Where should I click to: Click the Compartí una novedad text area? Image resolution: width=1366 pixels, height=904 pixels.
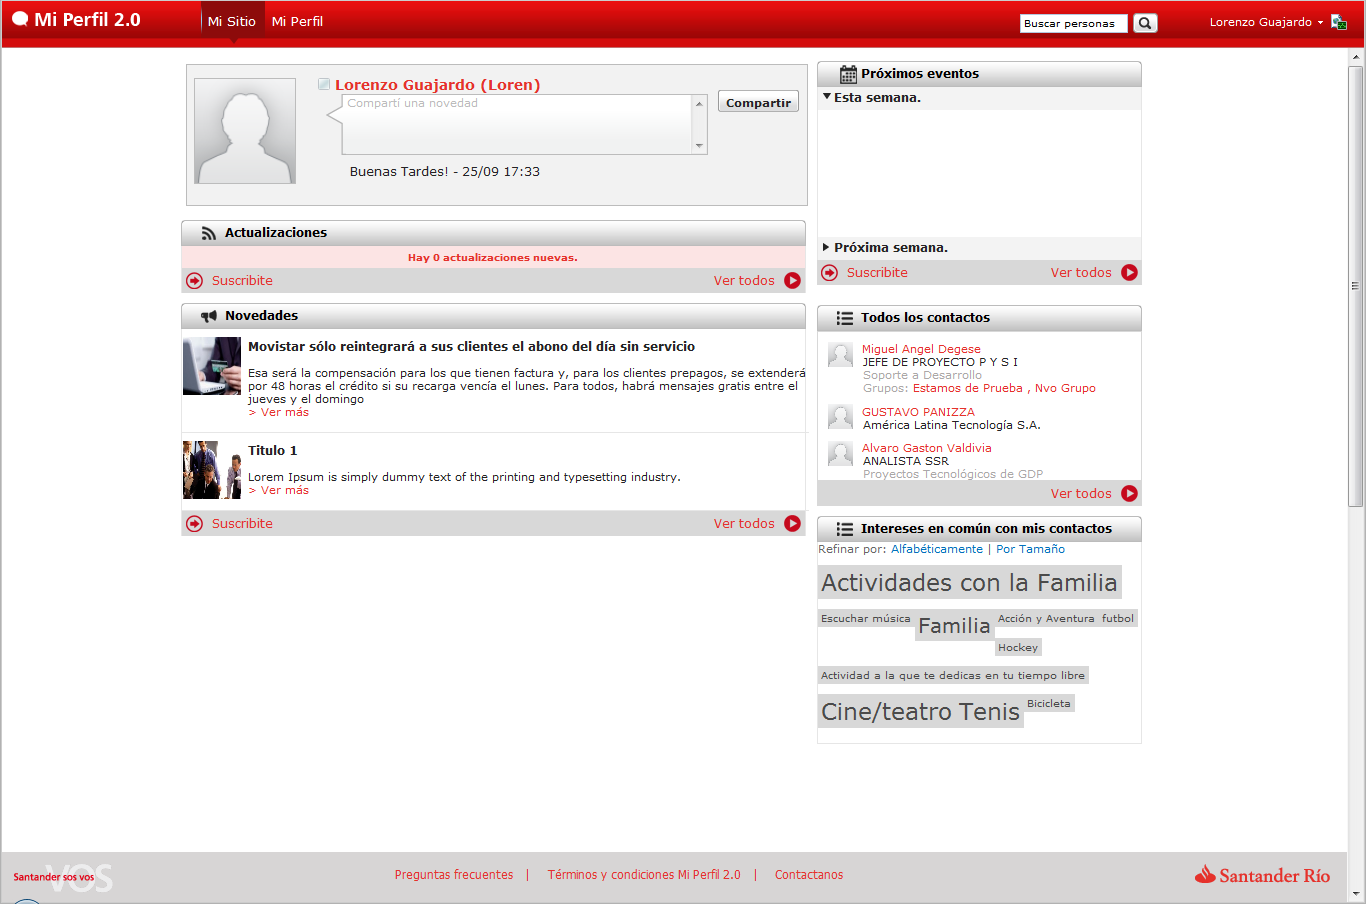tap(517, 125)
